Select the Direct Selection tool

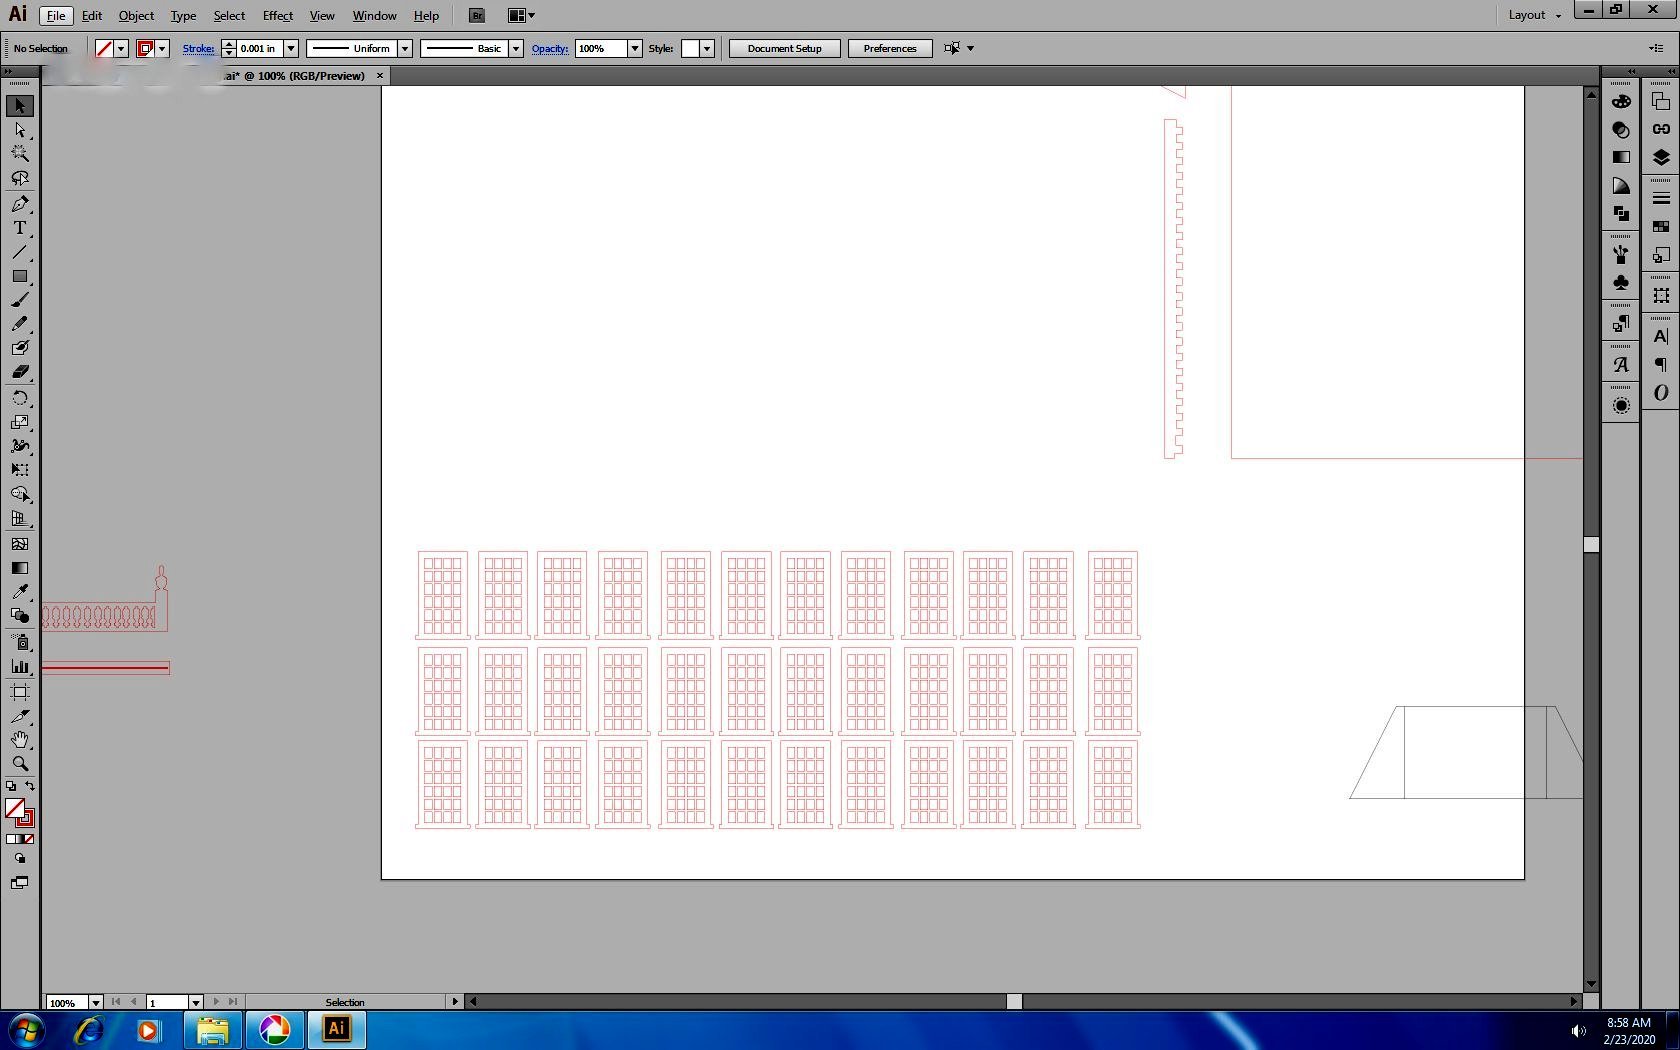click(x=20, y=130)
